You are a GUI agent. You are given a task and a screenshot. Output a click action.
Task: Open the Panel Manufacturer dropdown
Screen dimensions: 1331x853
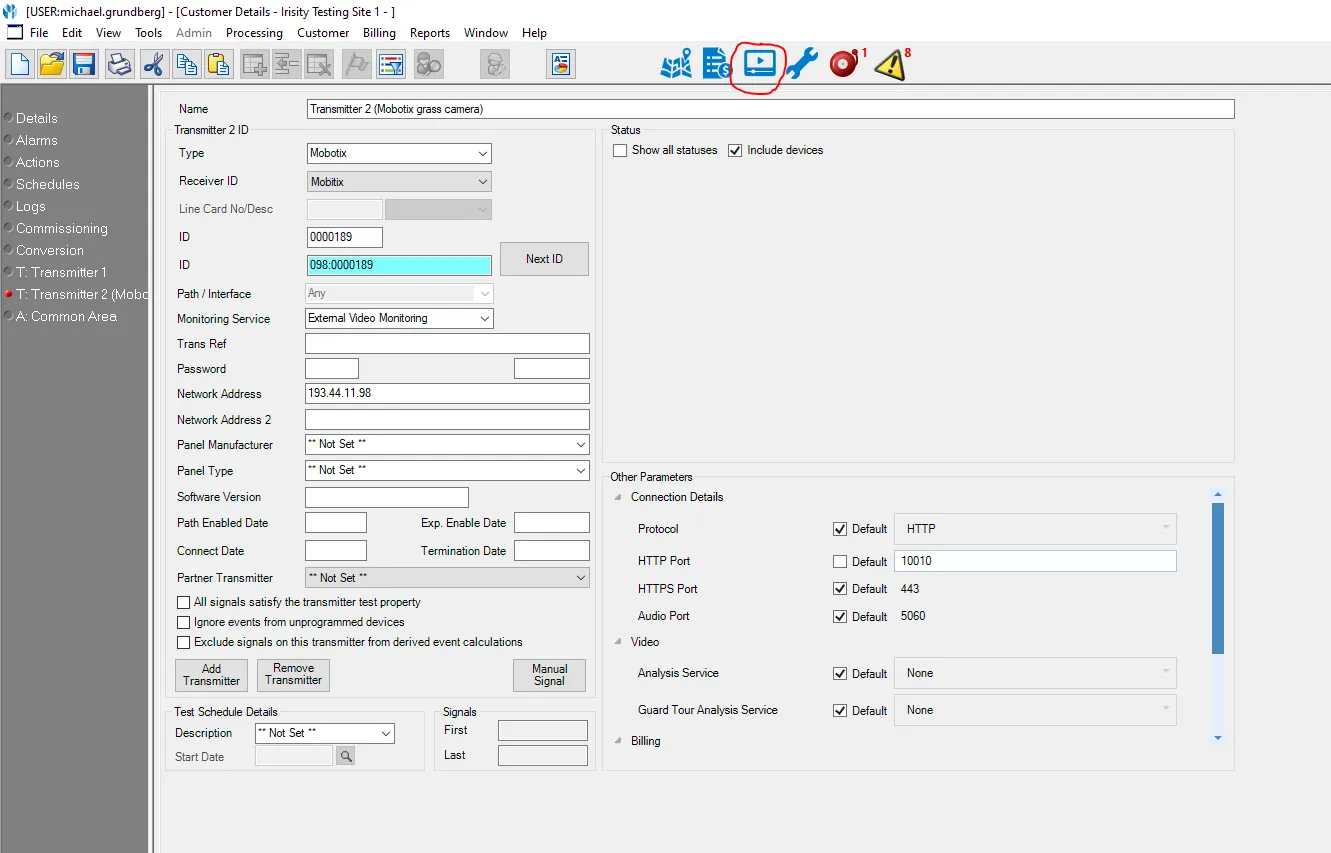[447, 444]
